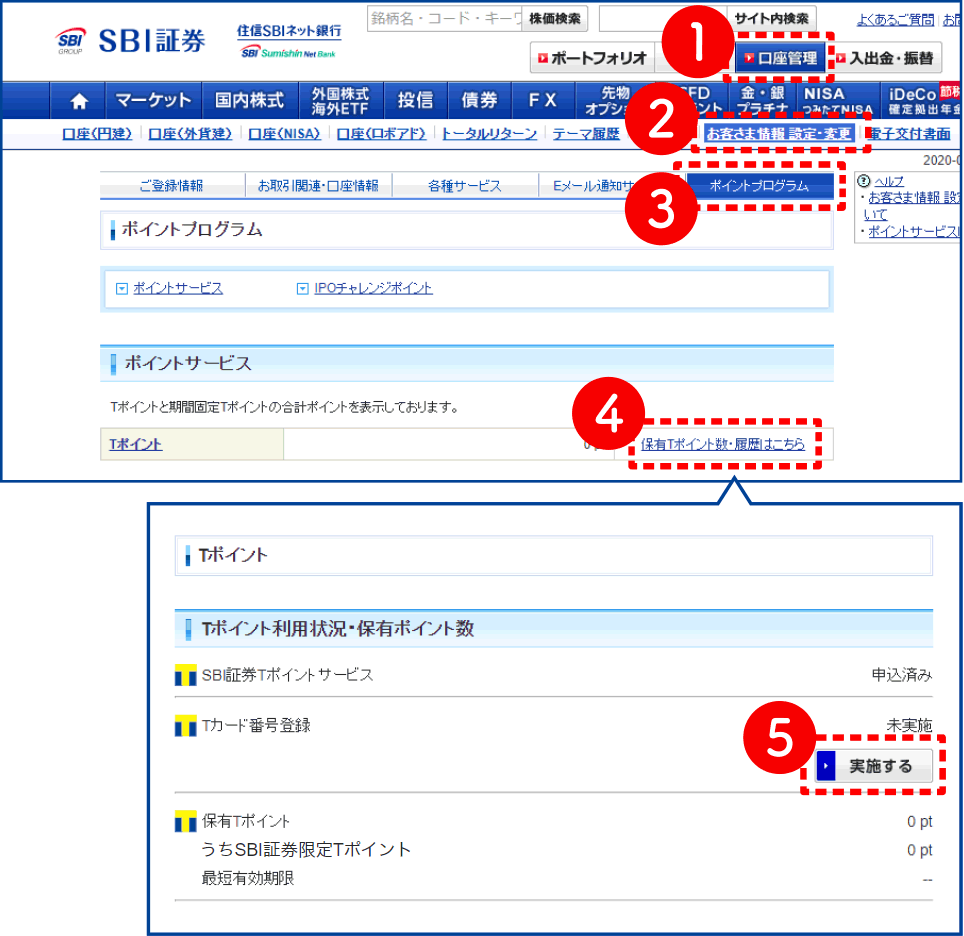Click the 株価検索 button

tap(555, 18)
